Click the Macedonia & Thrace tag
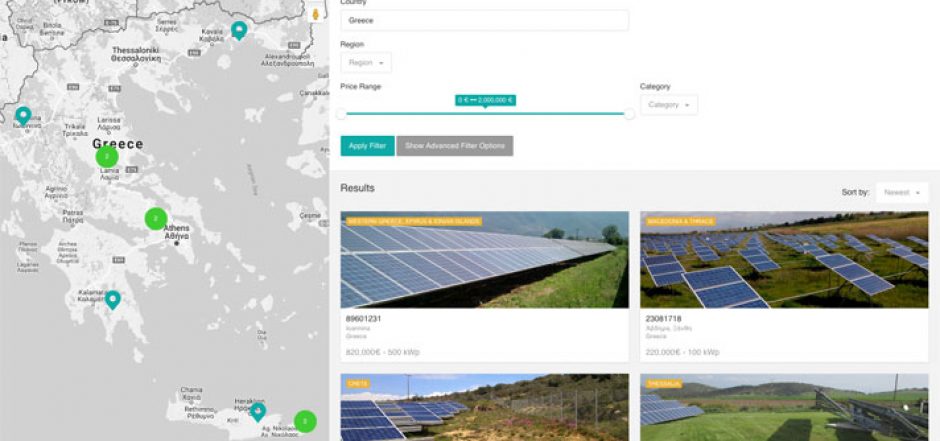This screenshot has width=940, height=441. pos(680,222)
